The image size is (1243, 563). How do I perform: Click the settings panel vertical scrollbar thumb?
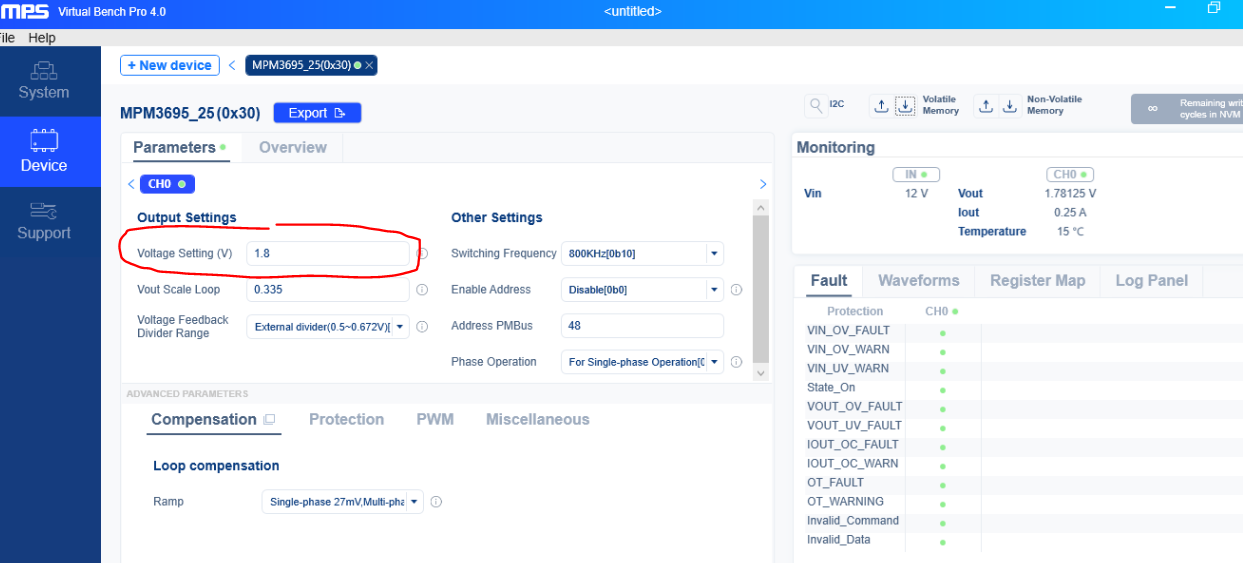[x=761, y=288]
